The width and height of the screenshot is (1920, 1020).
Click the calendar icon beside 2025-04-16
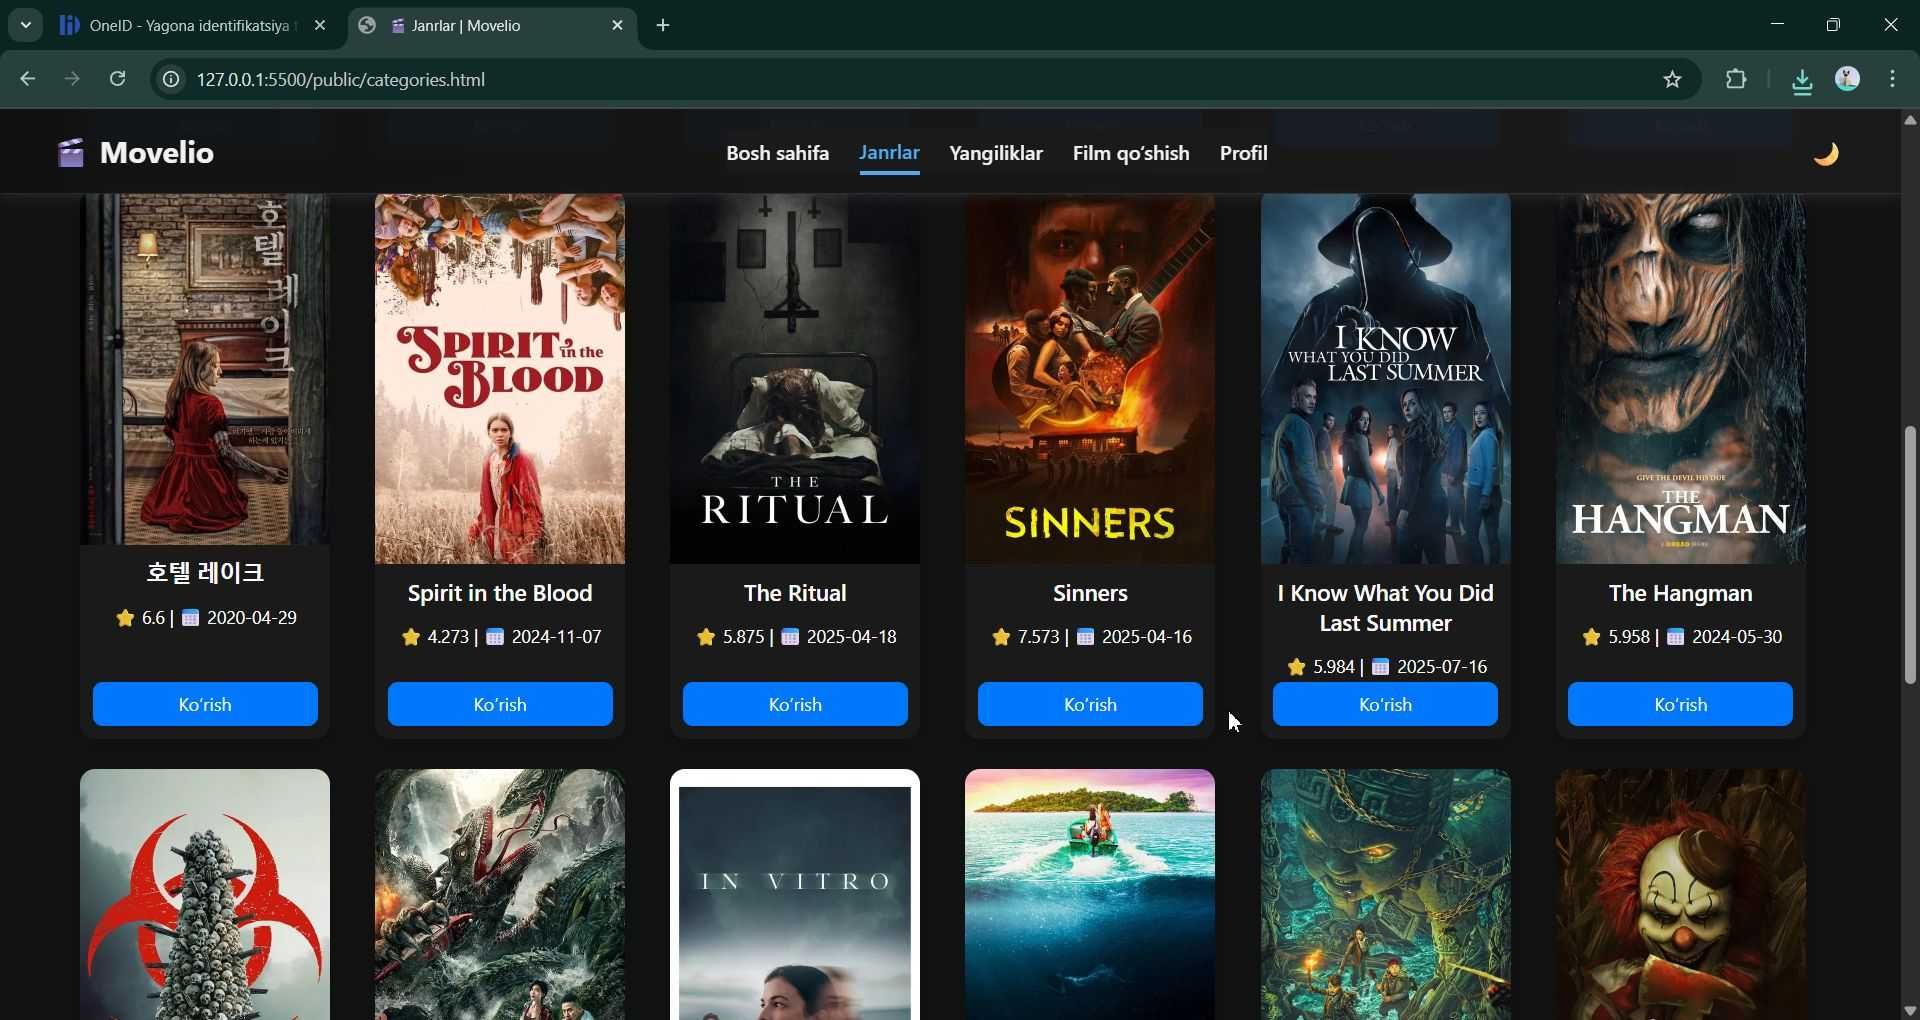pyautogui.click(x=1085, y=637)
